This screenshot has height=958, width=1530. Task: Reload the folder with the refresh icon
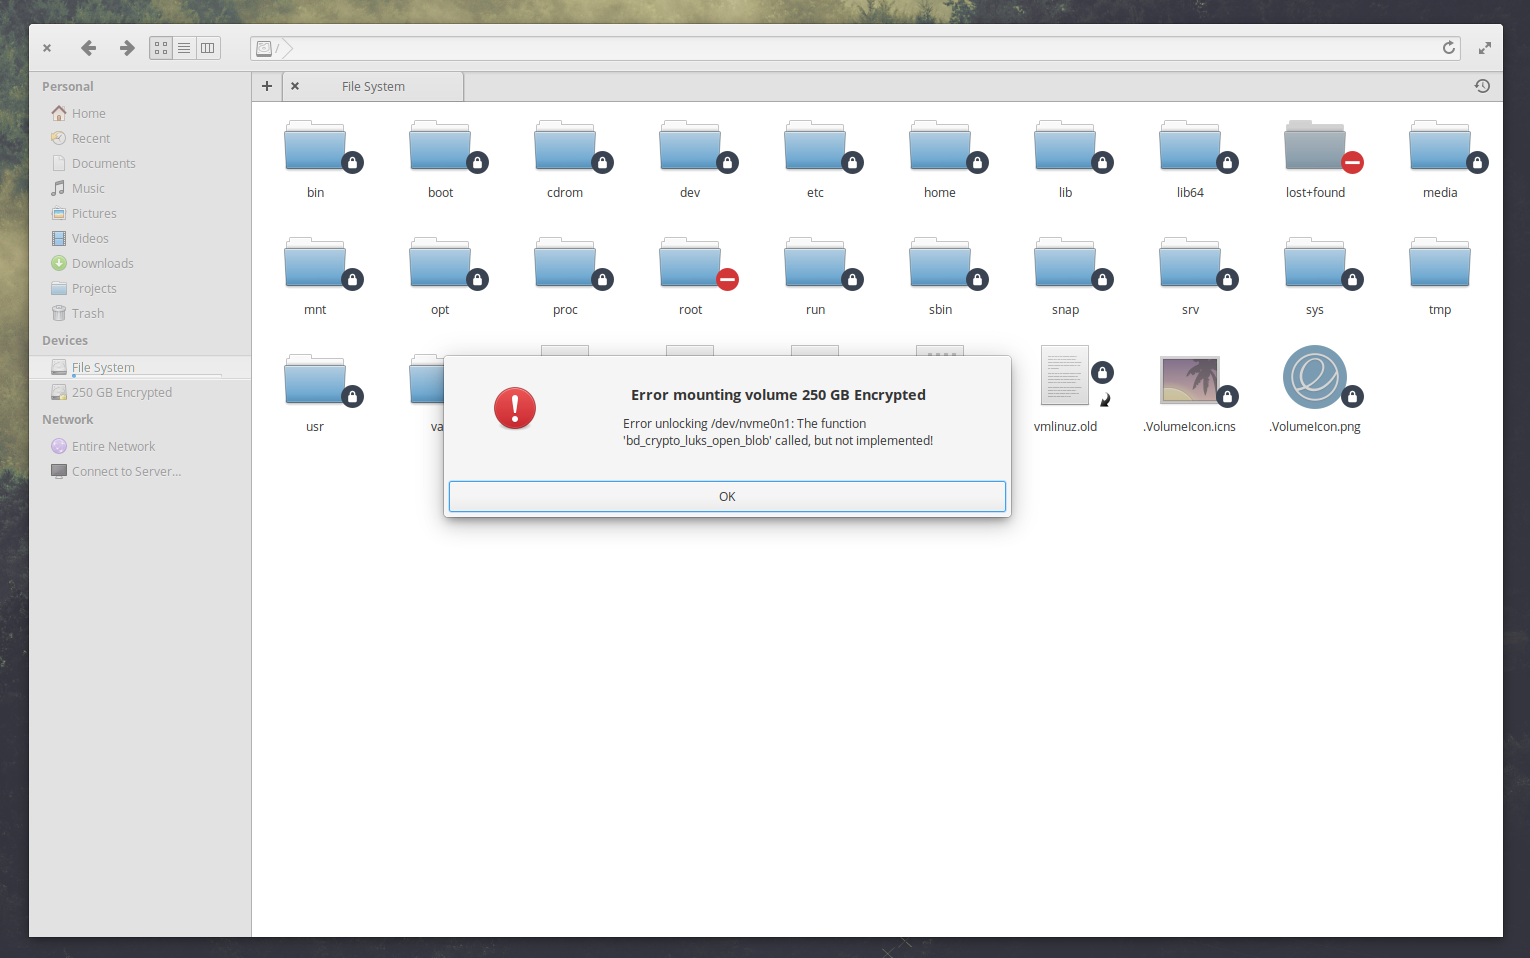(1448, 47)
